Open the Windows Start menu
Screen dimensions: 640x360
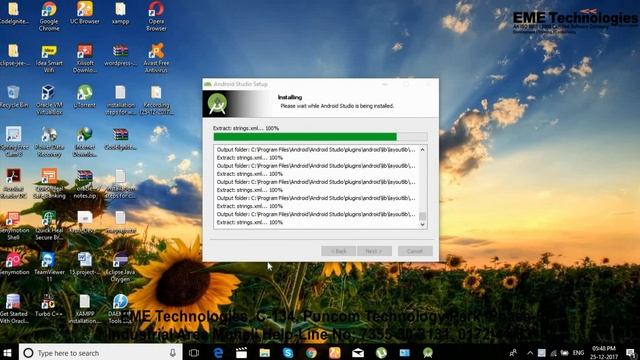pyautogui.click(x=7, y=353)
